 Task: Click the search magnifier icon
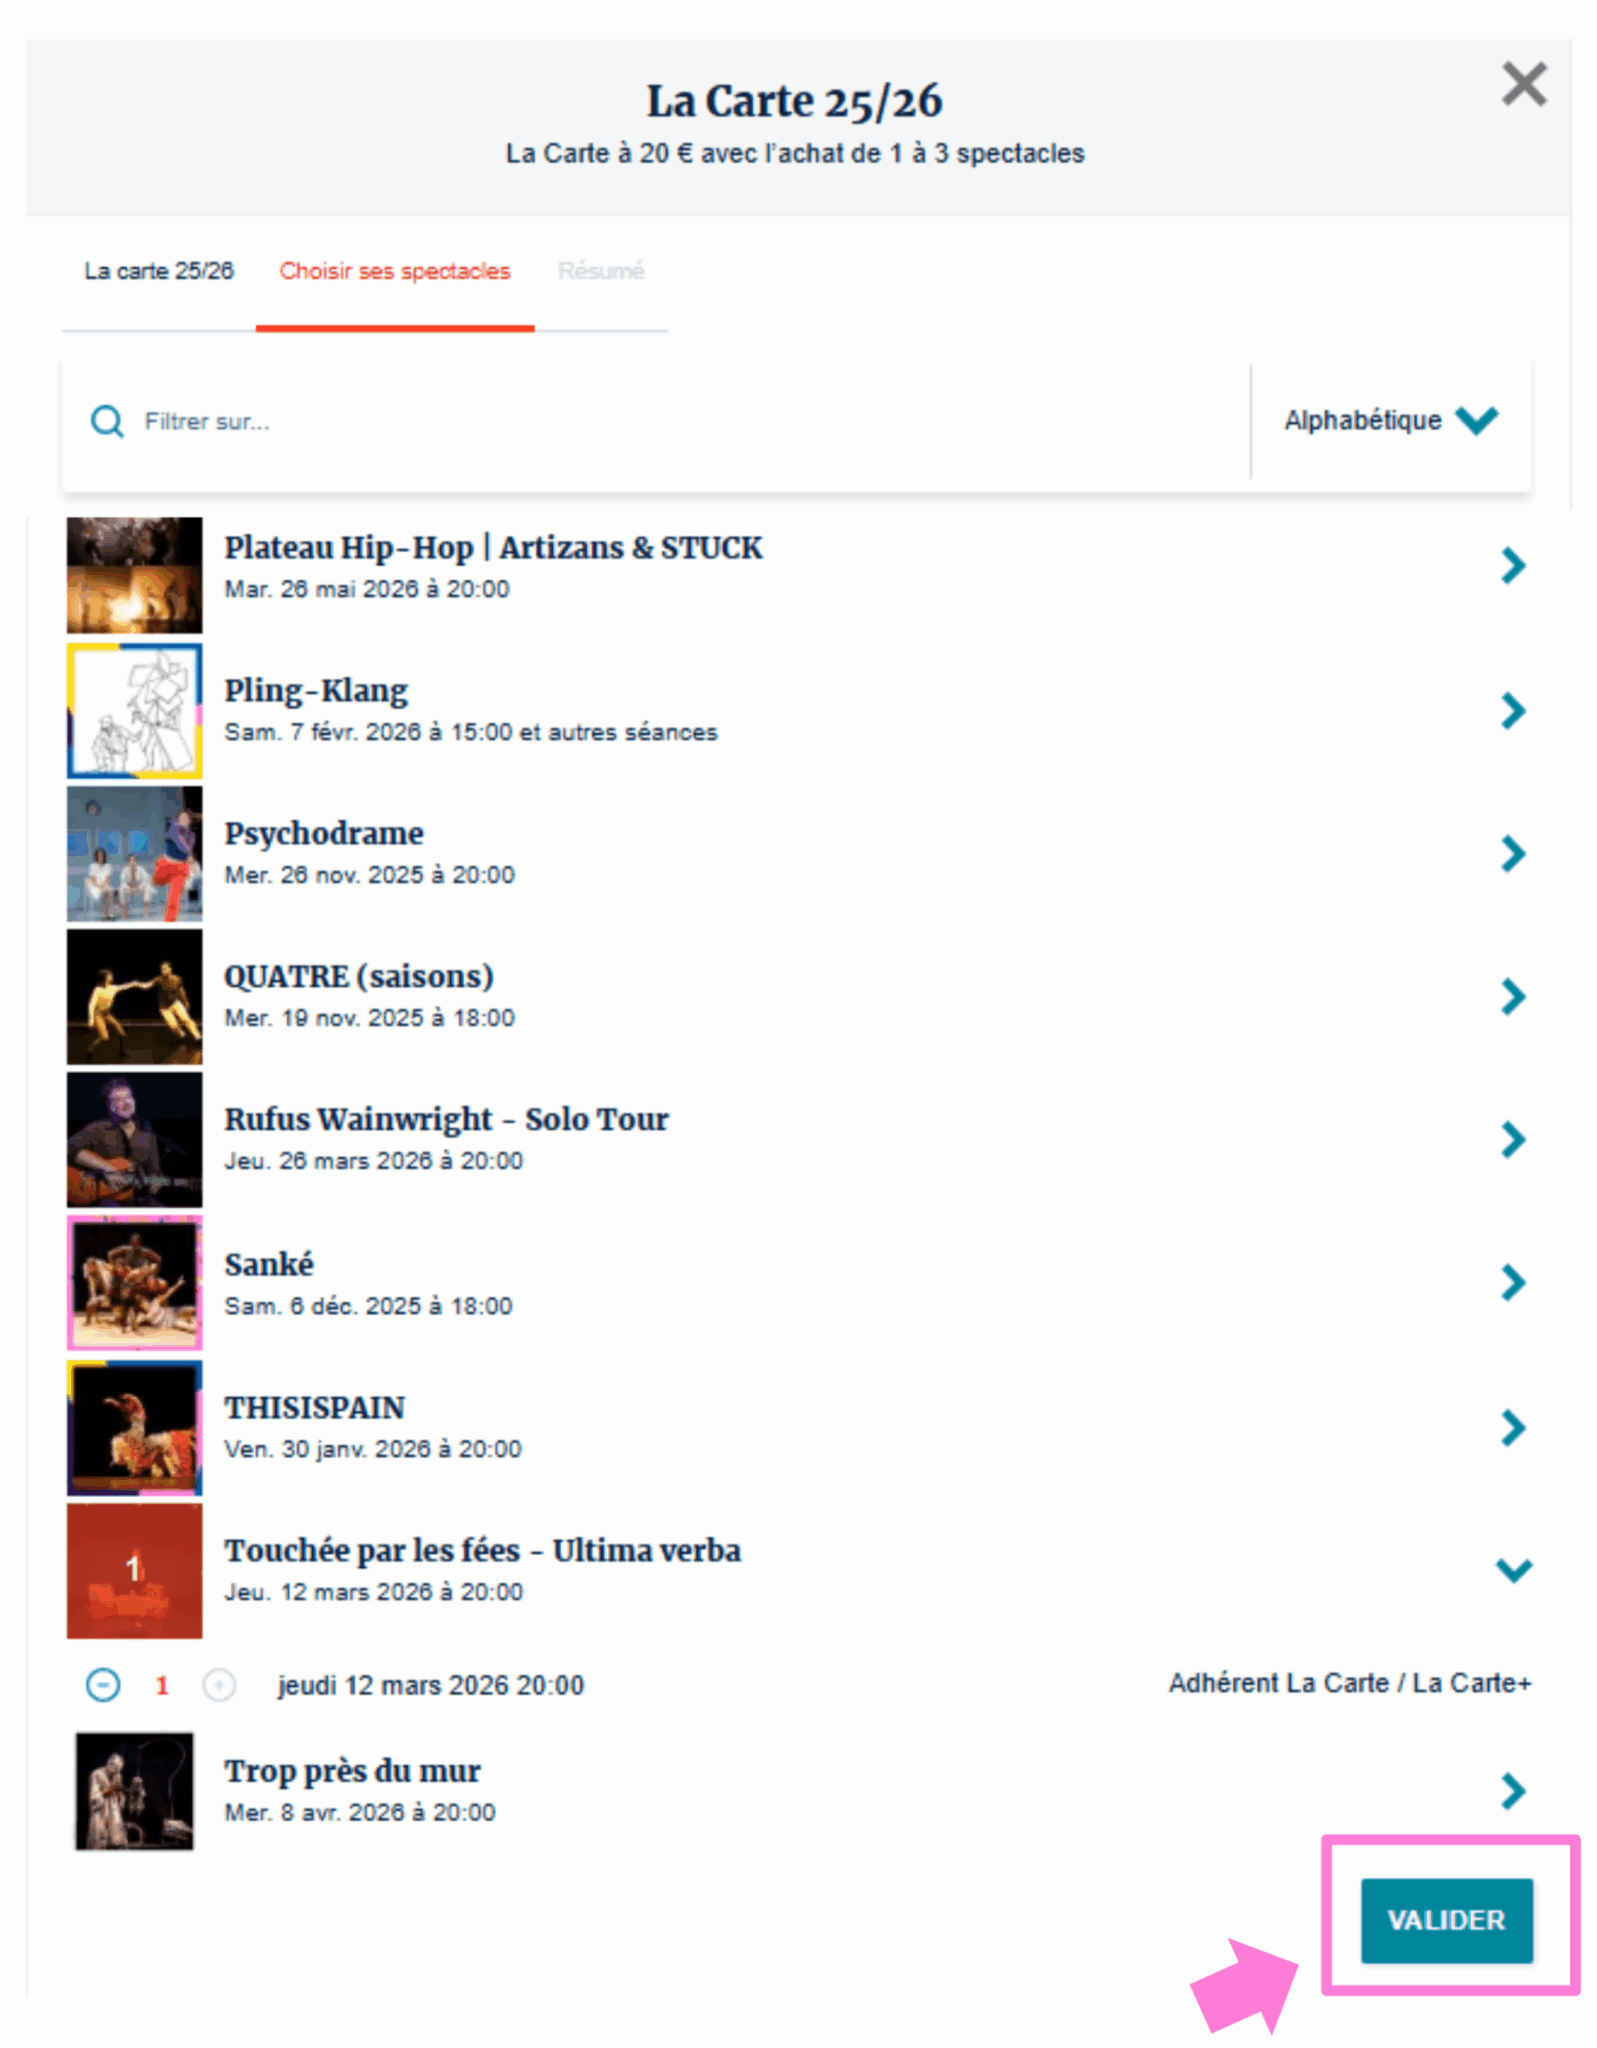click(x=107, y=421)
